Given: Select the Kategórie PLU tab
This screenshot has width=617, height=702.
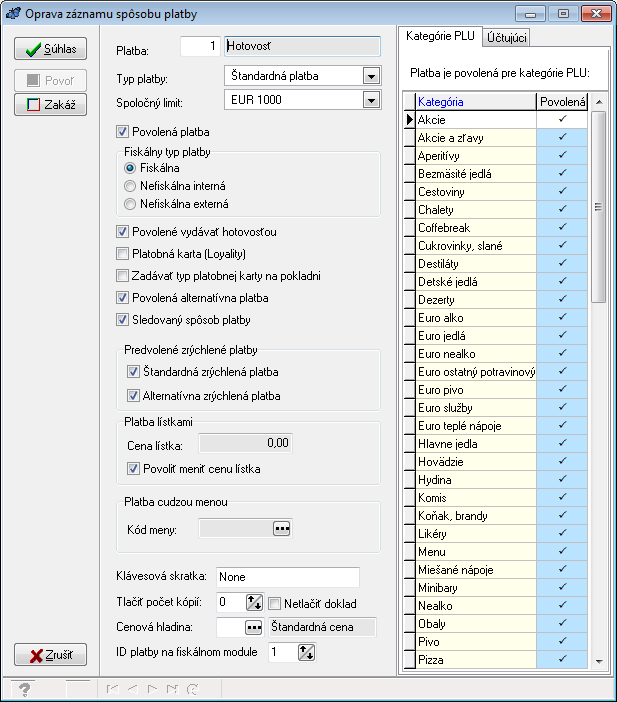Looking at the screenshot, I should click(440, 36).
